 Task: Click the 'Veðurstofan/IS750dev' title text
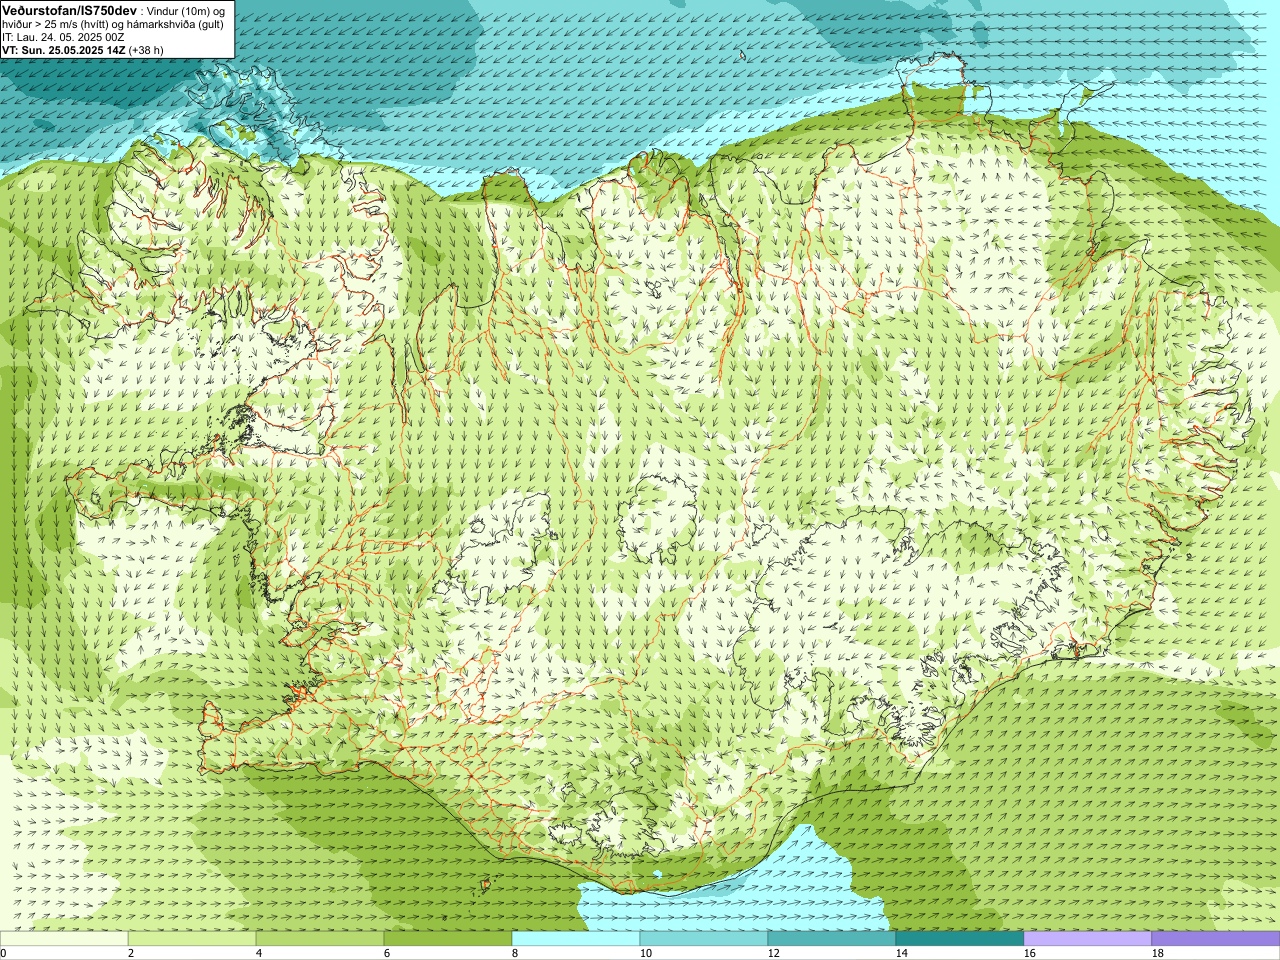tap(69, 10)
